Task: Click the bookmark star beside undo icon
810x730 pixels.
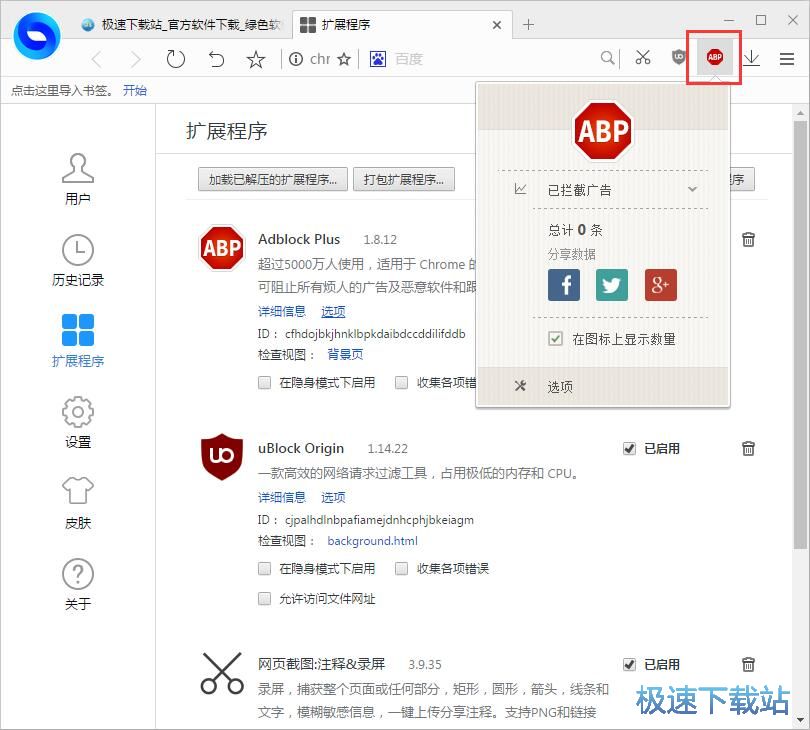Action: (x=256, y=59)
